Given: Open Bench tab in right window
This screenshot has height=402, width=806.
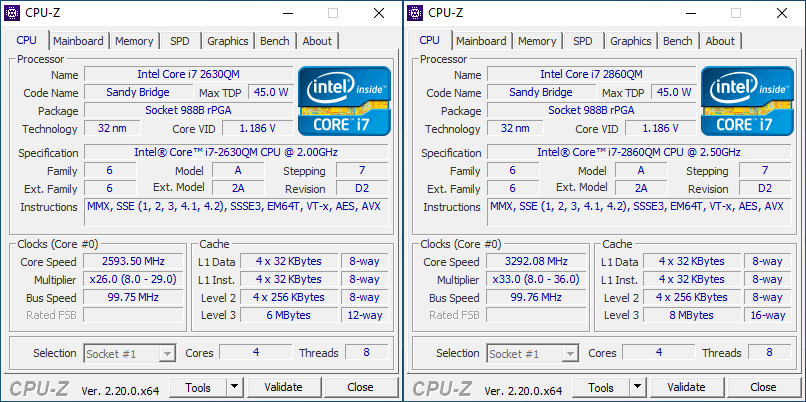Looking at the screenshot, I should point(677,41).
